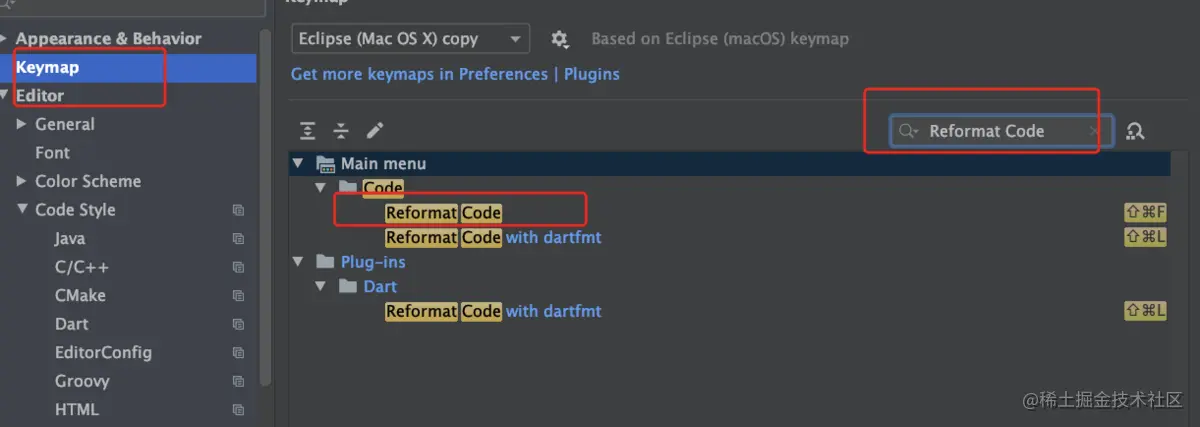1200x427 pixels.
Task: Click the Collapse All toolbar icon
Action: 341,131
